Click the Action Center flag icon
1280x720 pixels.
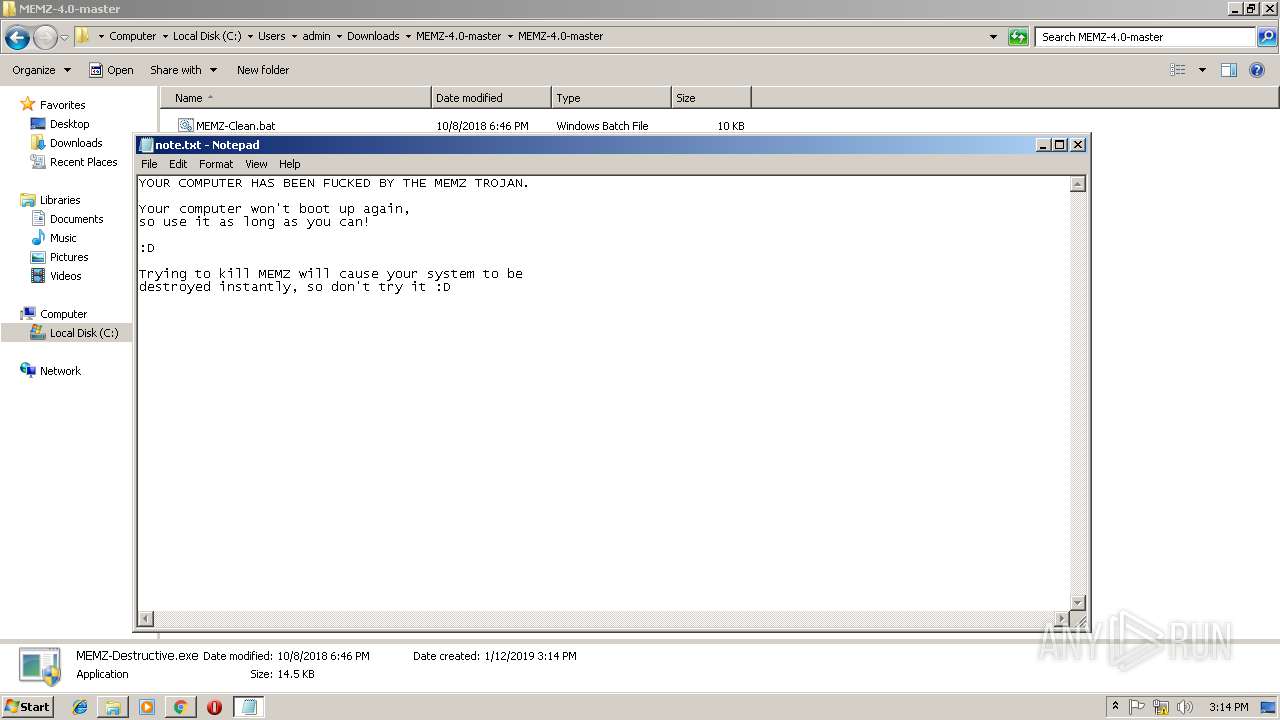coord(1137,707)
